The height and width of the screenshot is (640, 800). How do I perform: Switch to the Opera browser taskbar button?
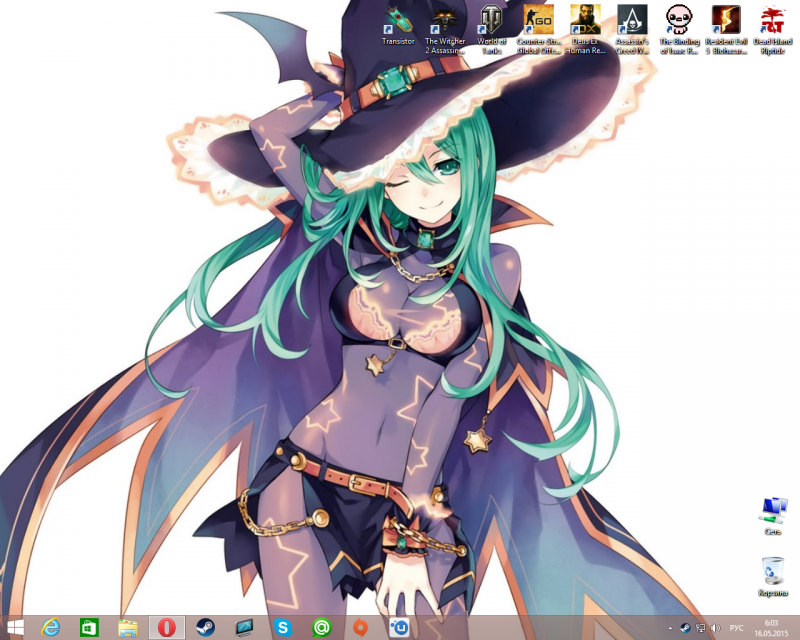(x=167, y=627)
